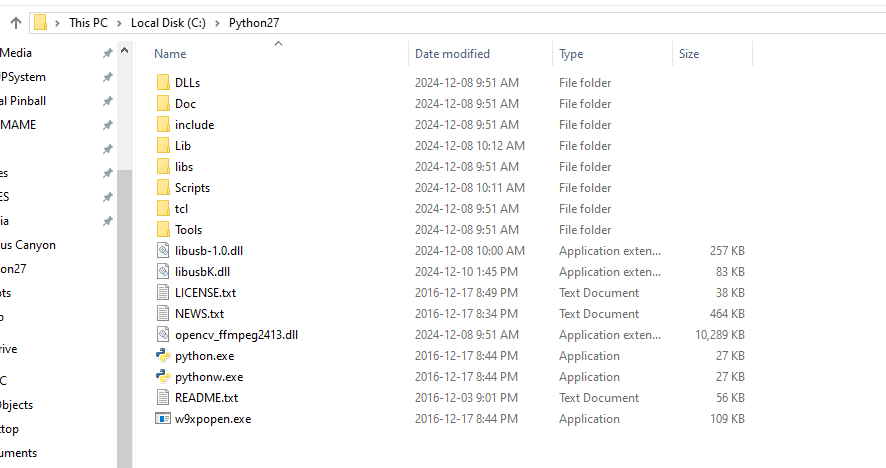Click the tcl folder icon

click(x=163, y=209)
